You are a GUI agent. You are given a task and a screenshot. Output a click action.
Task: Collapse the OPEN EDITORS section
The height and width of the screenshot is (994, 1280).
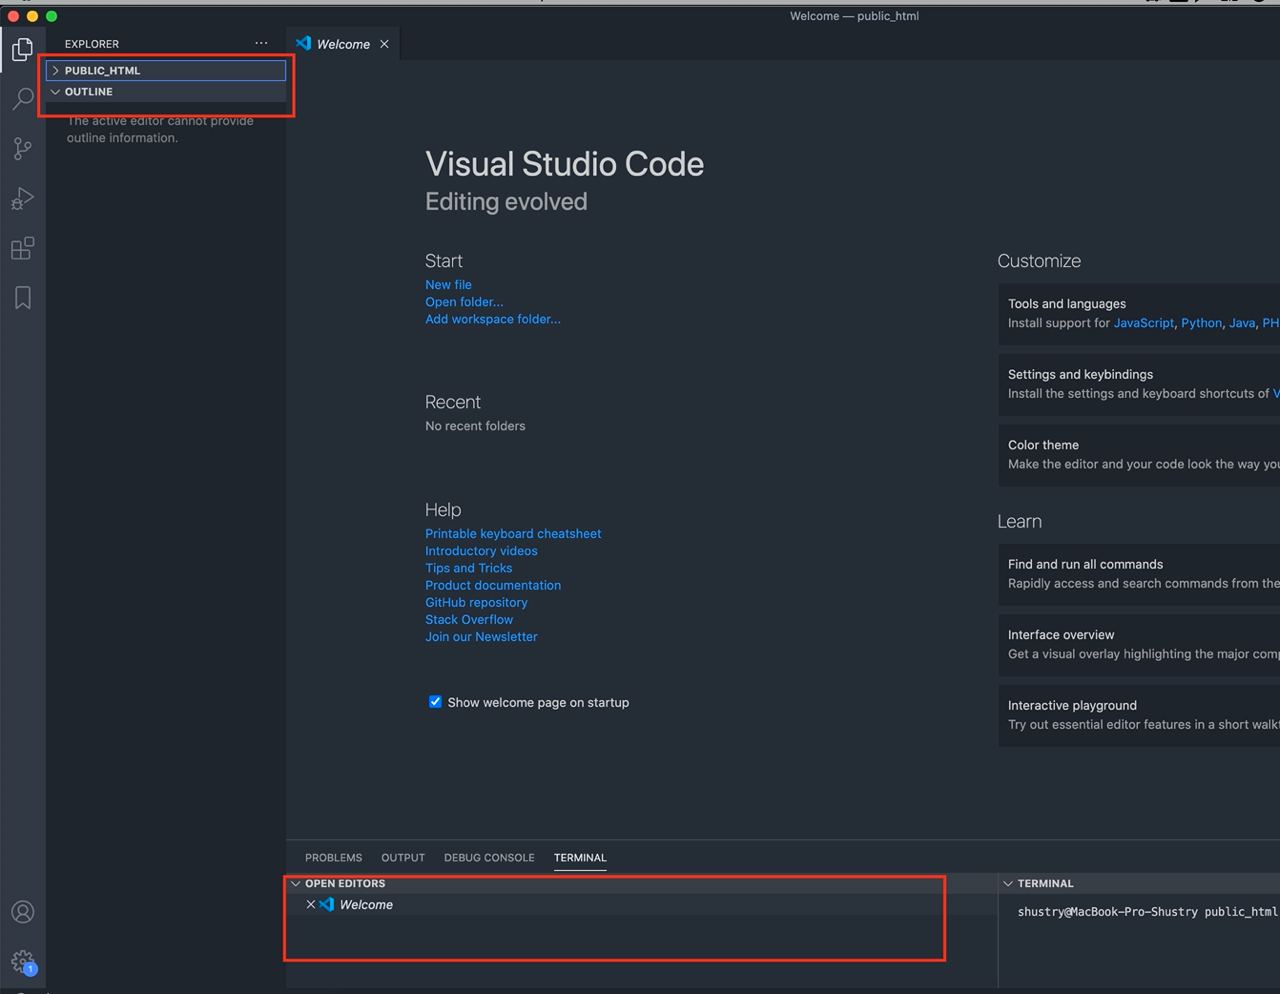pyautogui.click(x=344, y=884)
